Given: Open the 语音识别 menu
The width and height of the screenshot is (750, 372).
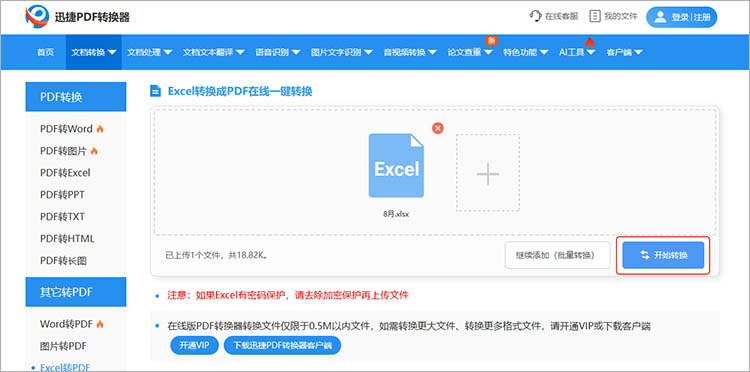Looking at the screenshot, I should click(x=277, y=52).
